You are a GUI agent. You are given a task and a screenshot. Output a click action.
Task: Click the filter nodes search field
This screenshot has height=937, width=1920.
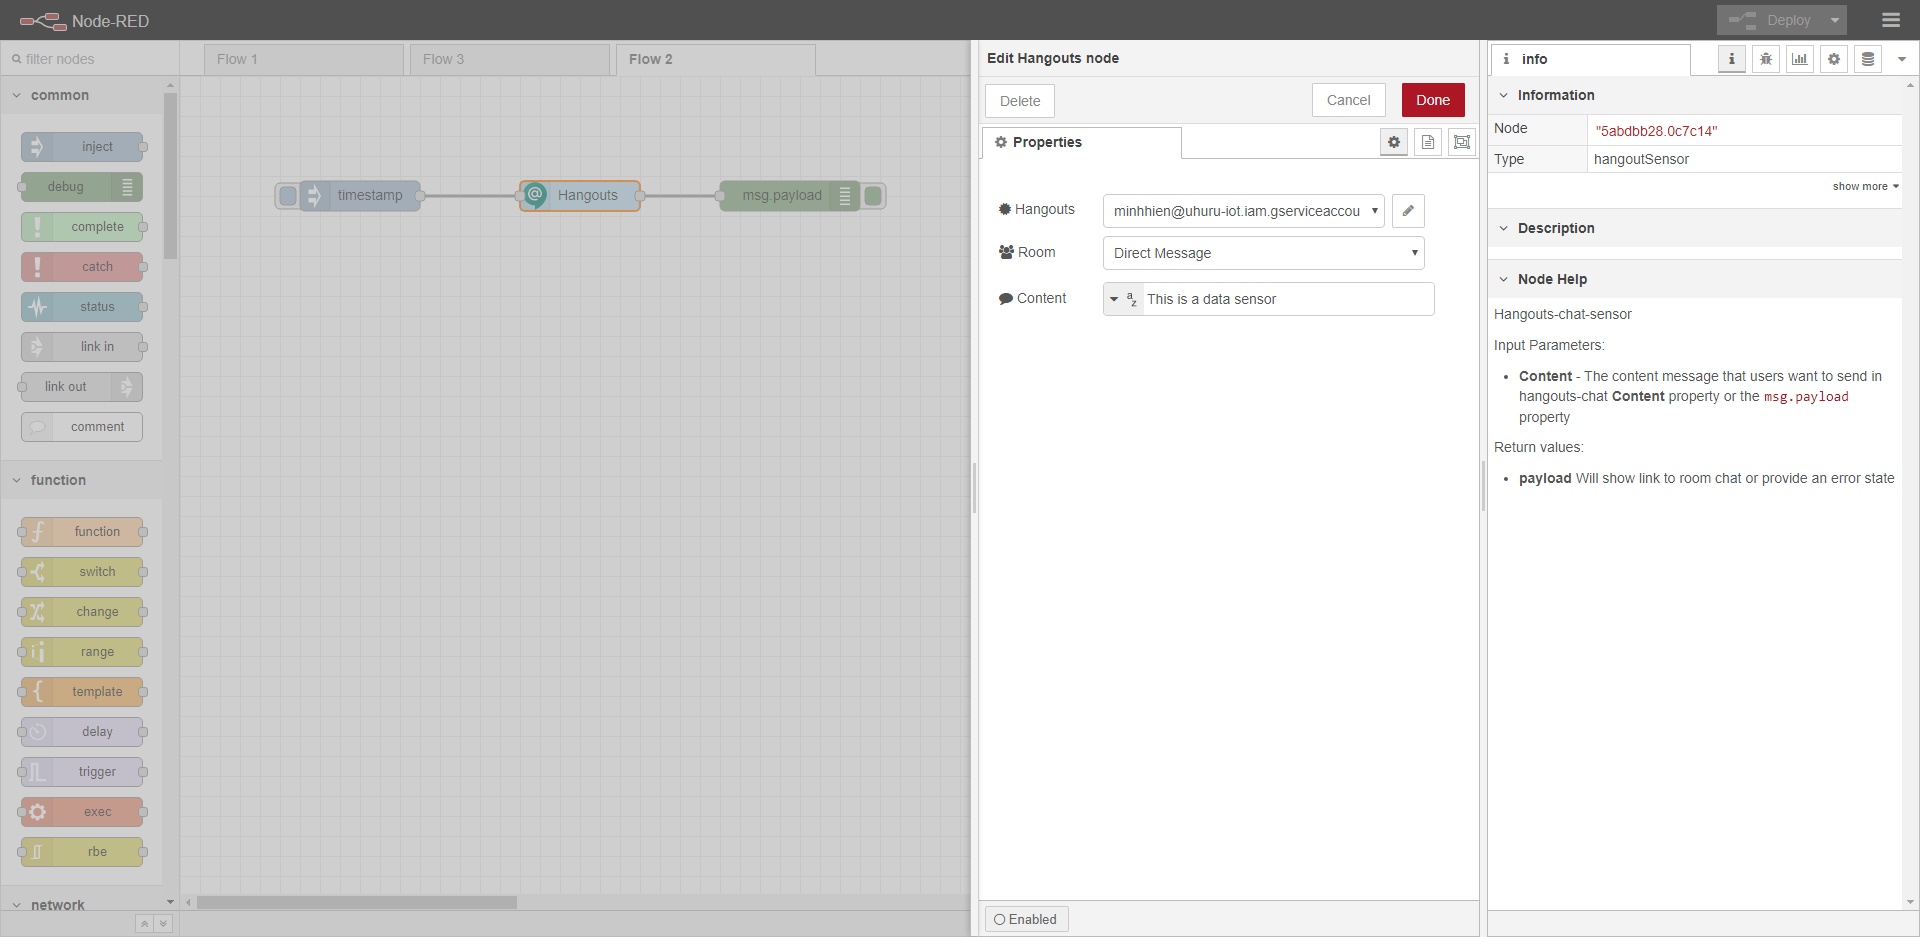pos(90,59)
